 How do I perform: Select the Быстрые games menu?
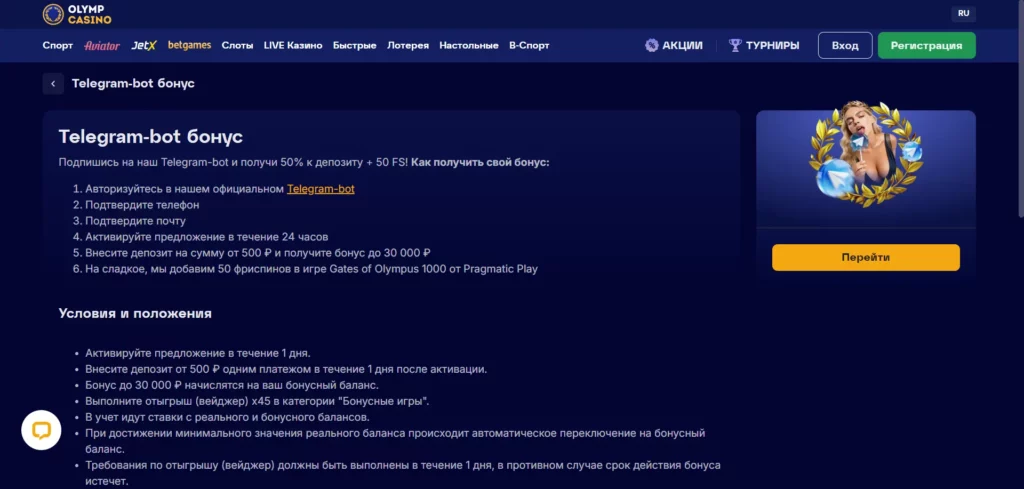pyautogui.click(x=355, y=46)
